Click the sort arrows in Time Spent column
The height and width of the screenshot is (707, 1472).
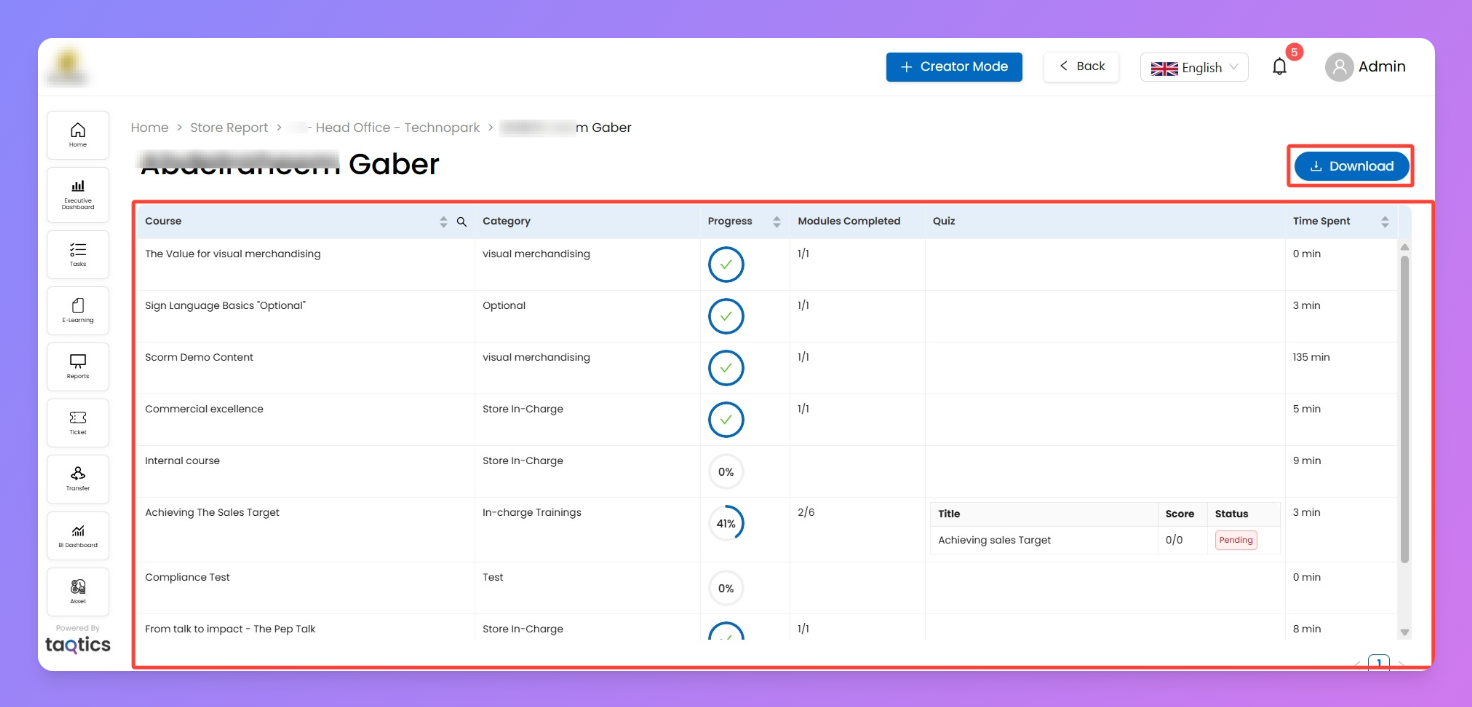pos(1385,222)
